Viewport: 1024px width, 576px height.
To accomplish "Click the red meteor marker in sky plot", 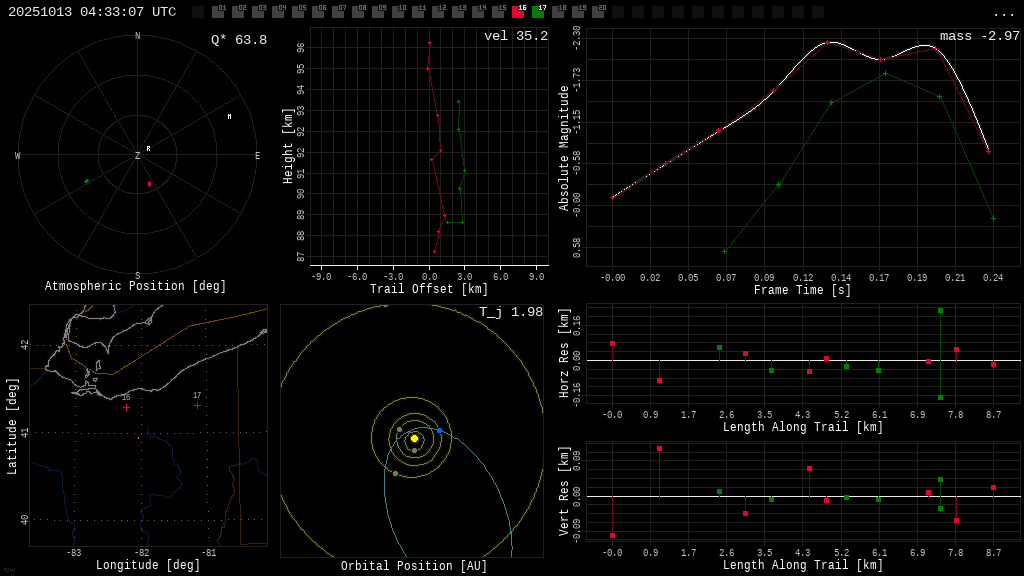I will (x=150, y=184).
